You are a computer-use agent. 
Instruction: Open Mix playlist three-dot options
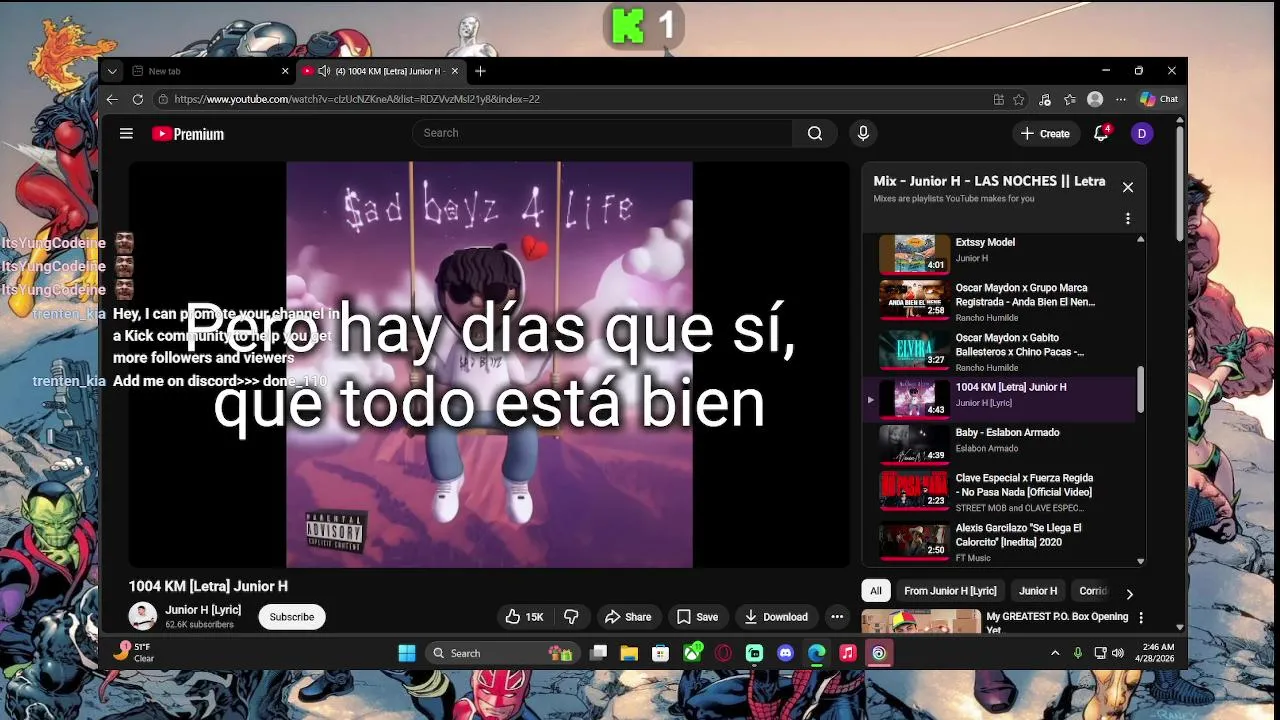(x=1128, y=218)
